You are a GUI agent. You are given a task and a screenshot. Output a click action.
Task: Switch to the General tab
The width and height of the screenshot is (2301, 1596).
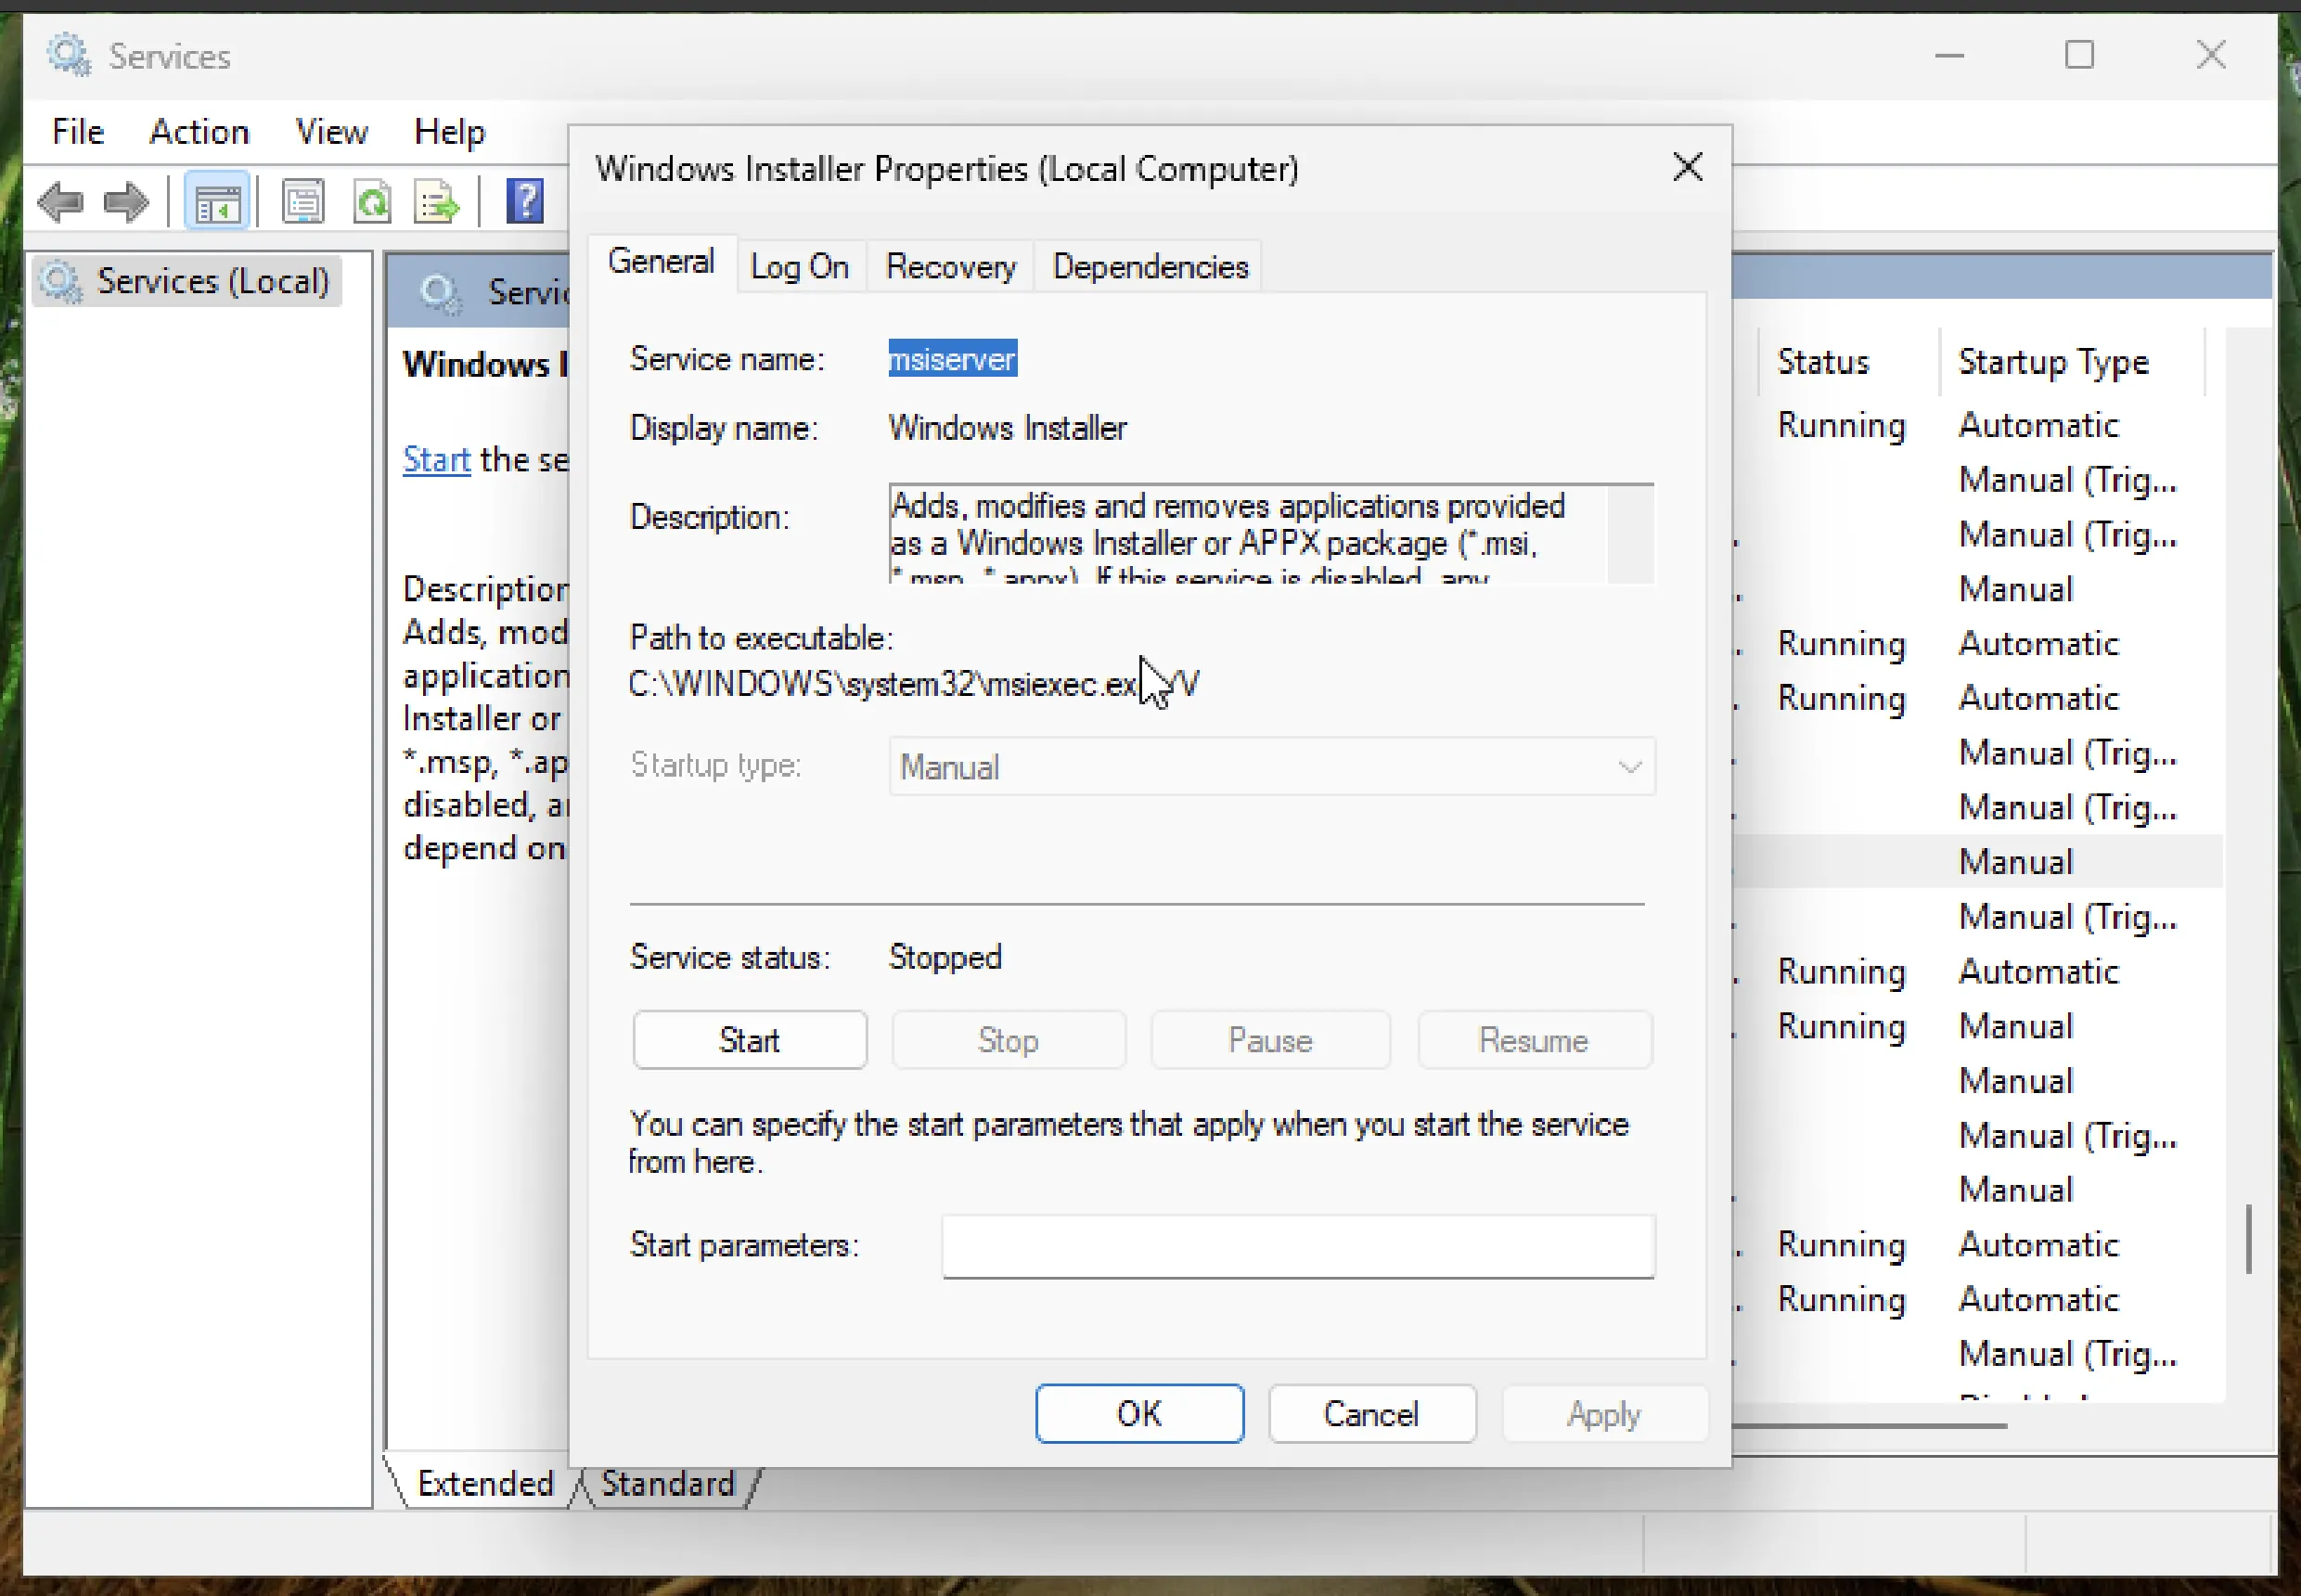662,262
